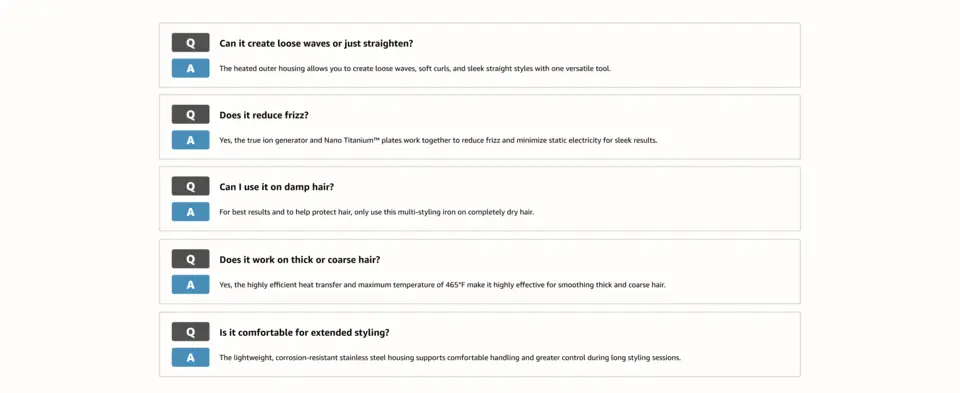Click the A badge for extended styling answer

tap(190, 357)
